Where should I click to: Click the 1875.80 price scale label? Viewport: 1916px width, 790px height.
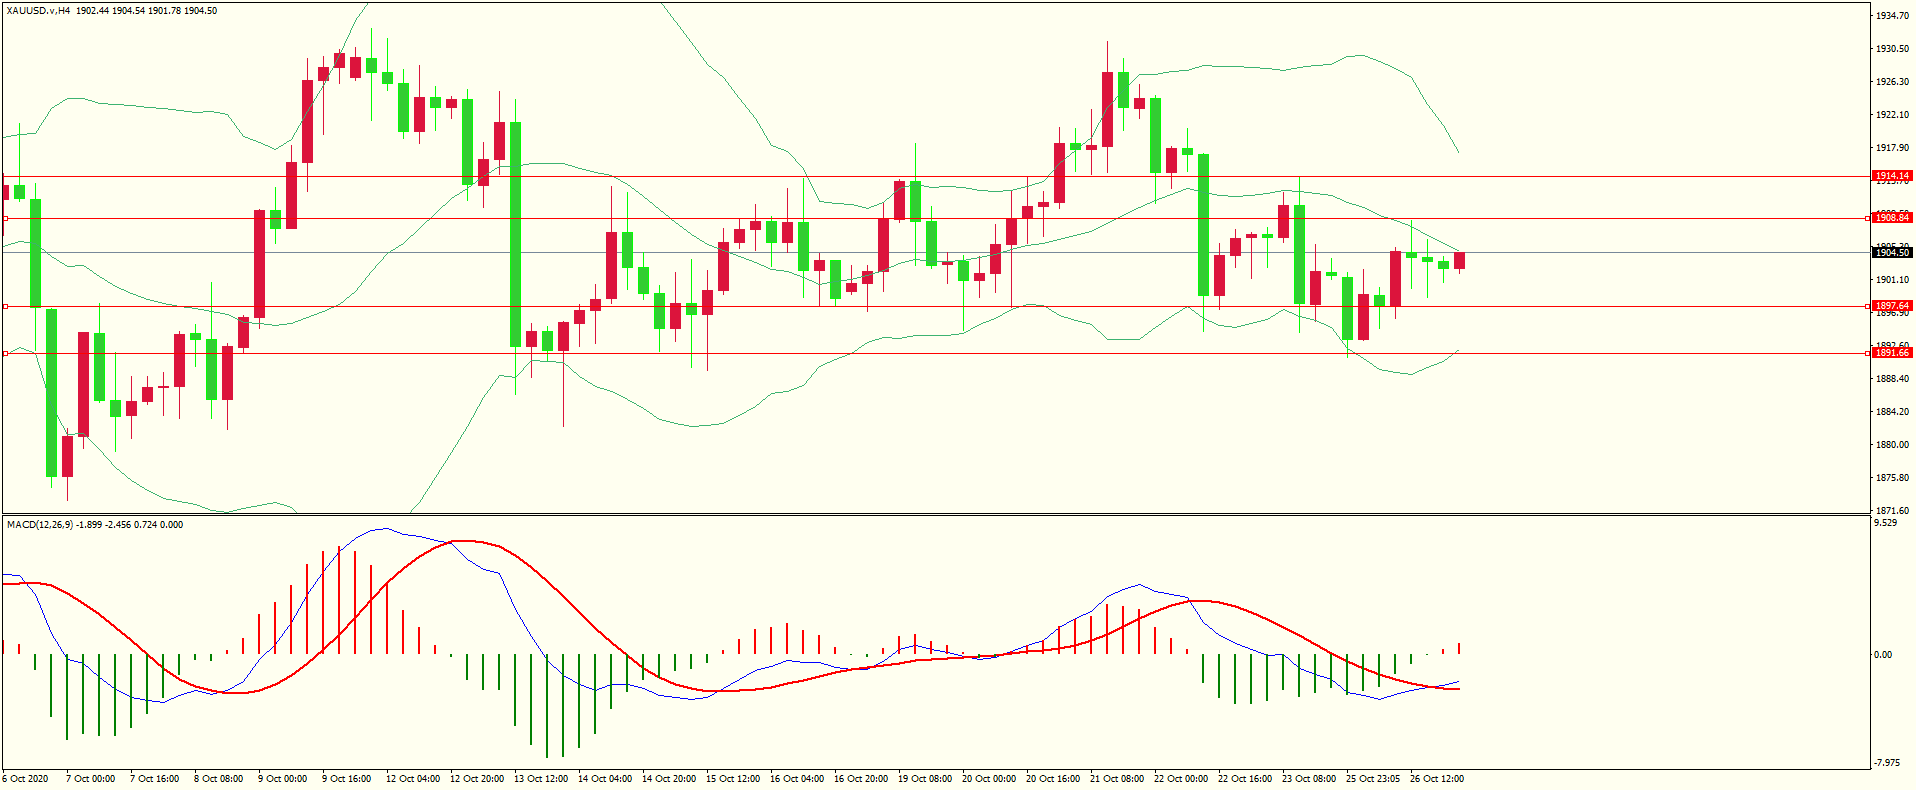pyautogui.click(x=1893, y=478)
